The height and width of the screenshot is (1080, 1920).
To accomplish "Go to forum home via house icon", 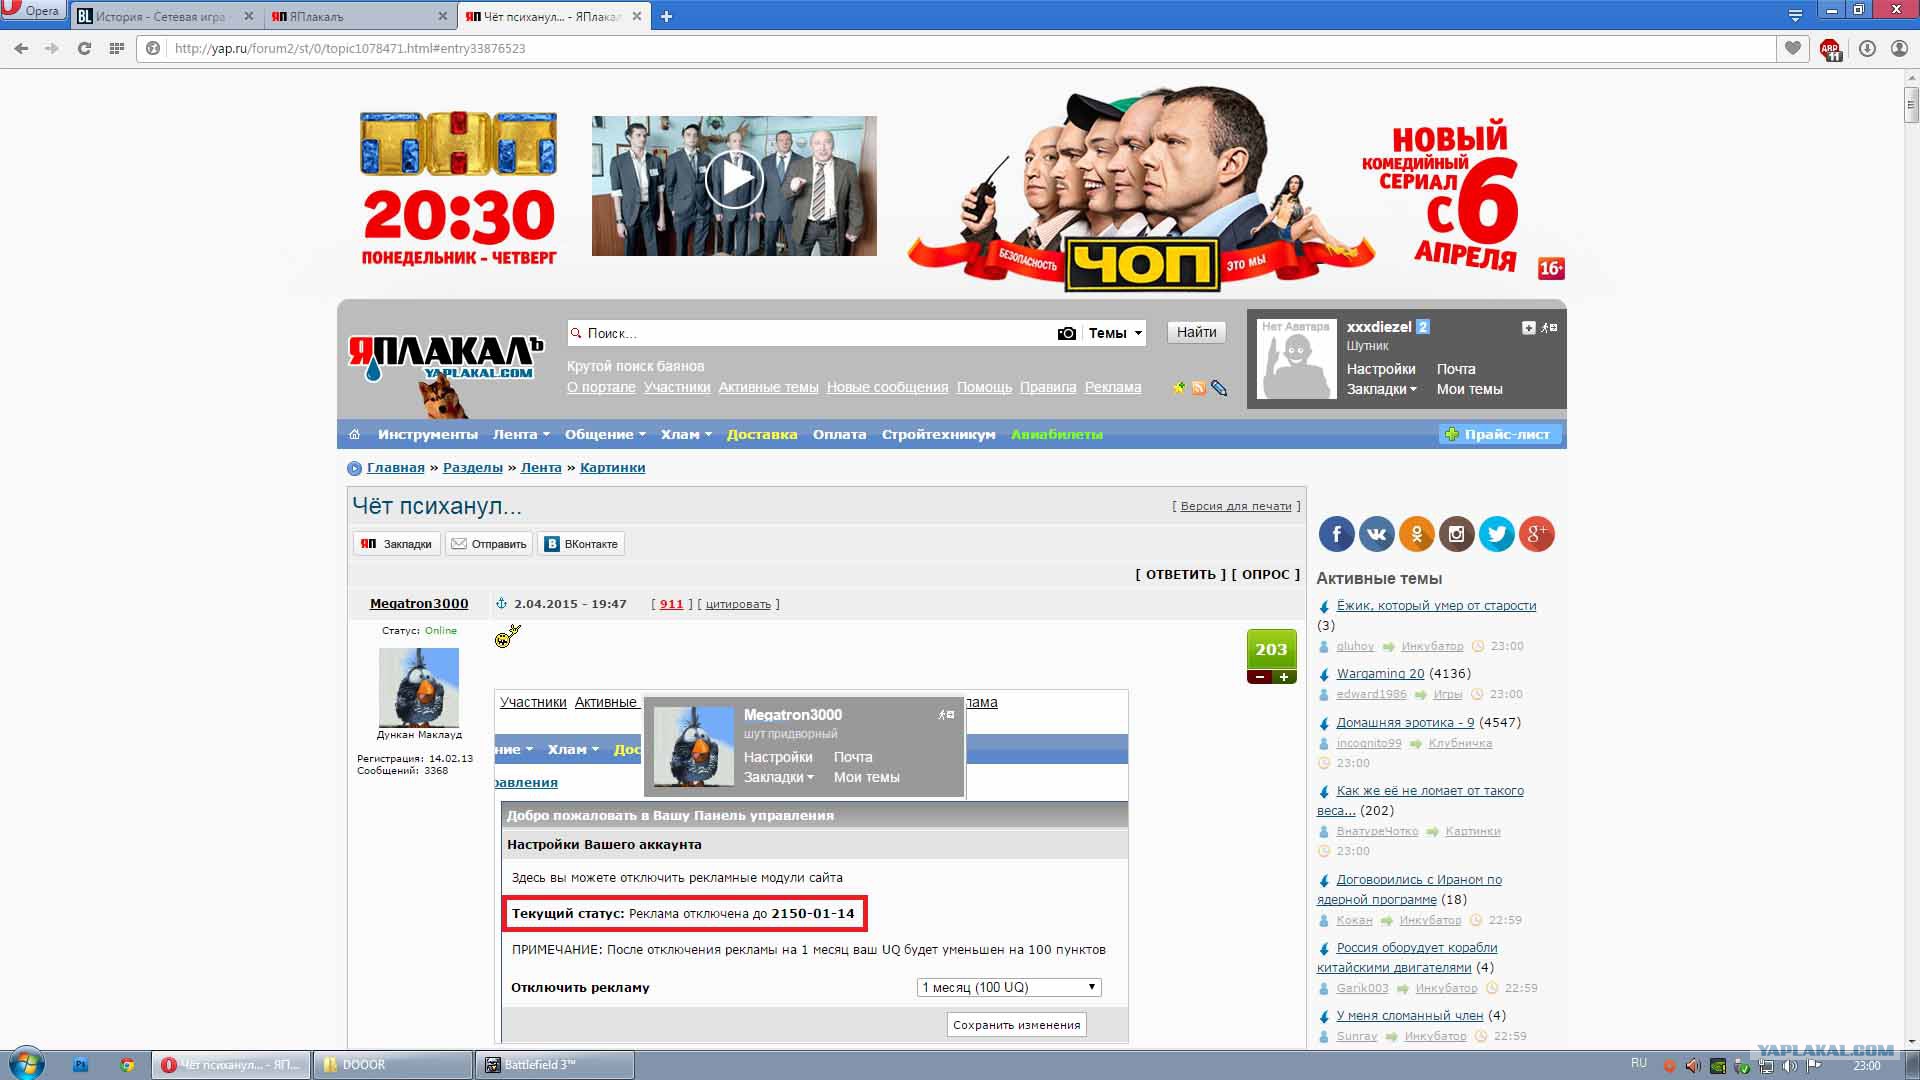I will point(354,434).
